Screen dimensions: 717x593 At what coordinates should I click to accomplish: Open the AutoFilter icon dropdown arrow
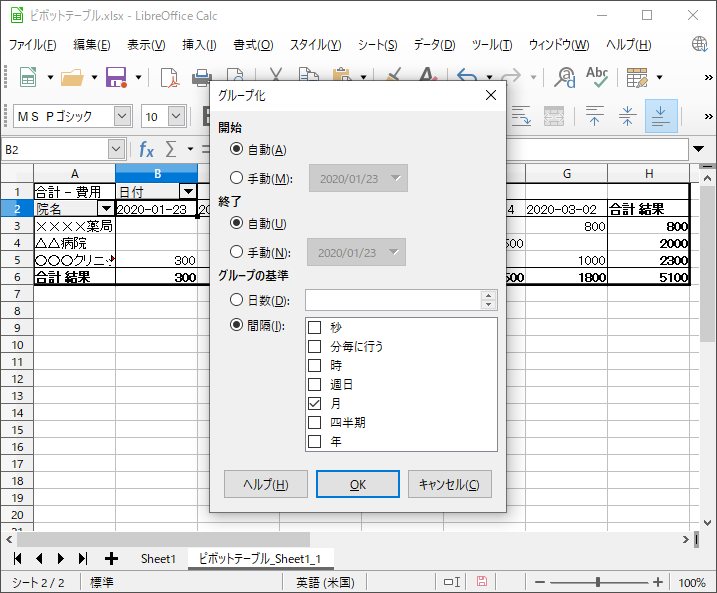pyautogui.click(x=659, y=77)
